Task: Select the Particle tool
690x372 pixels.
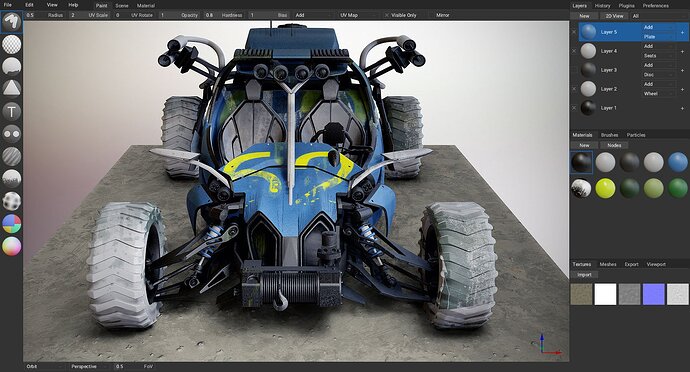Action: 11,178
